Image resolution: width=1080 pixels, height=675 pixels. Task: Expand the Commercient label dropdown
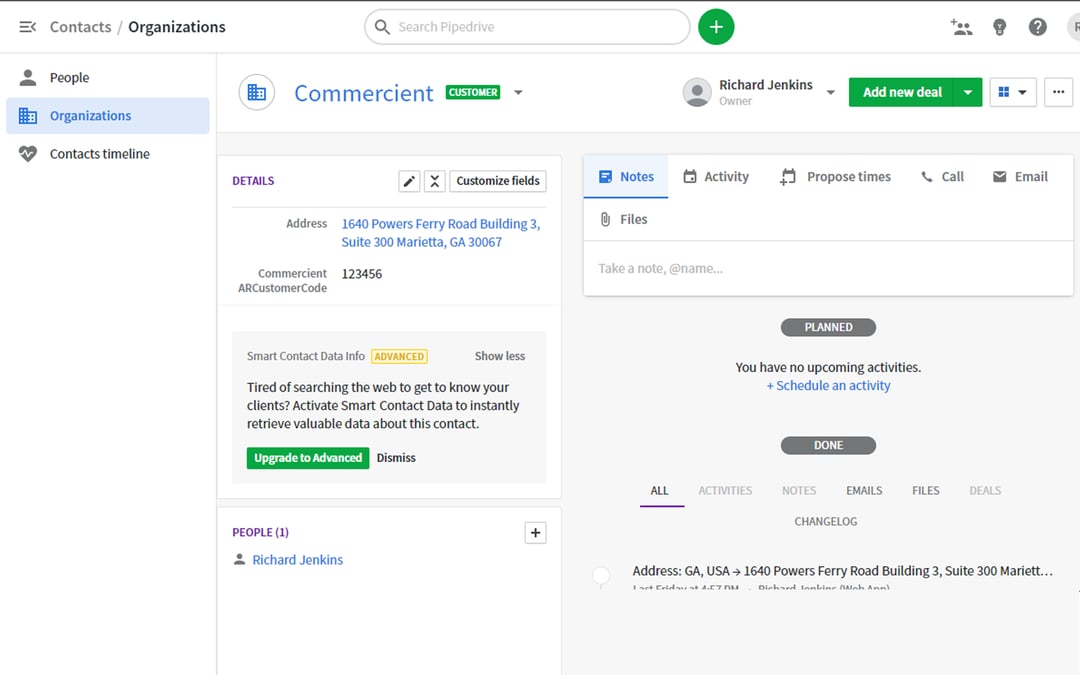(x=519, y=92)
